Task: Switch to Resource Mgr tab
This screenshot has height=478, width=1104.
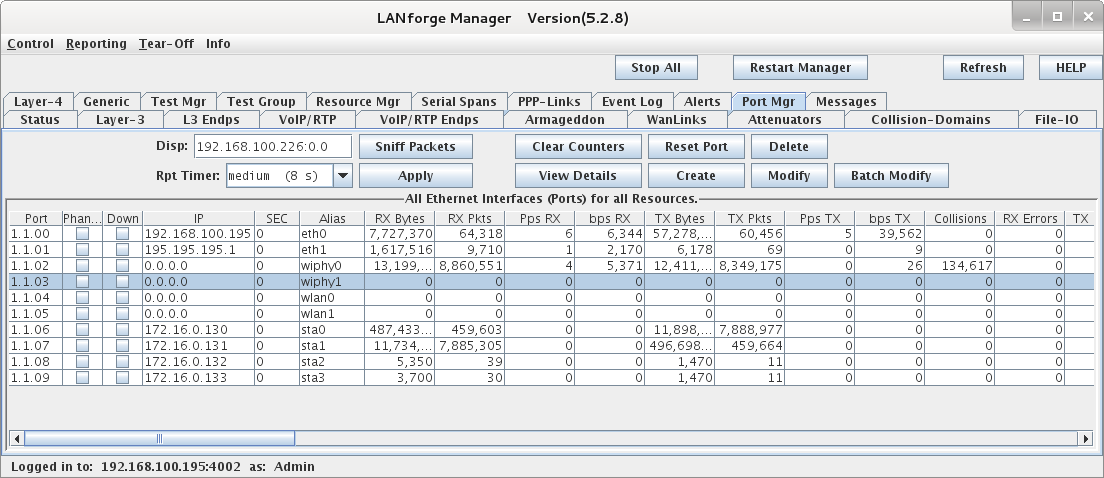Action: pos(358,101)
